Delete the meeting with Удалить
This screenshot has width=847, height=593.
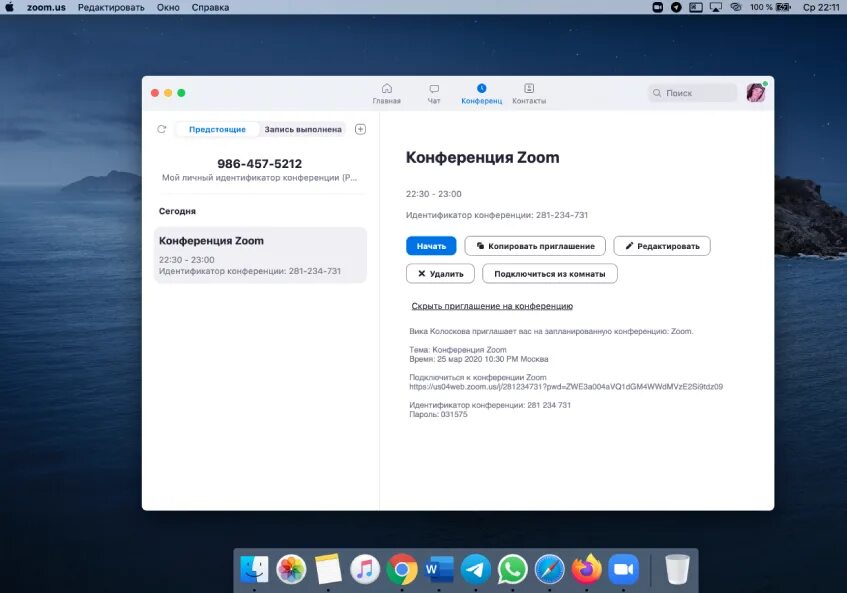coord(440,273)
